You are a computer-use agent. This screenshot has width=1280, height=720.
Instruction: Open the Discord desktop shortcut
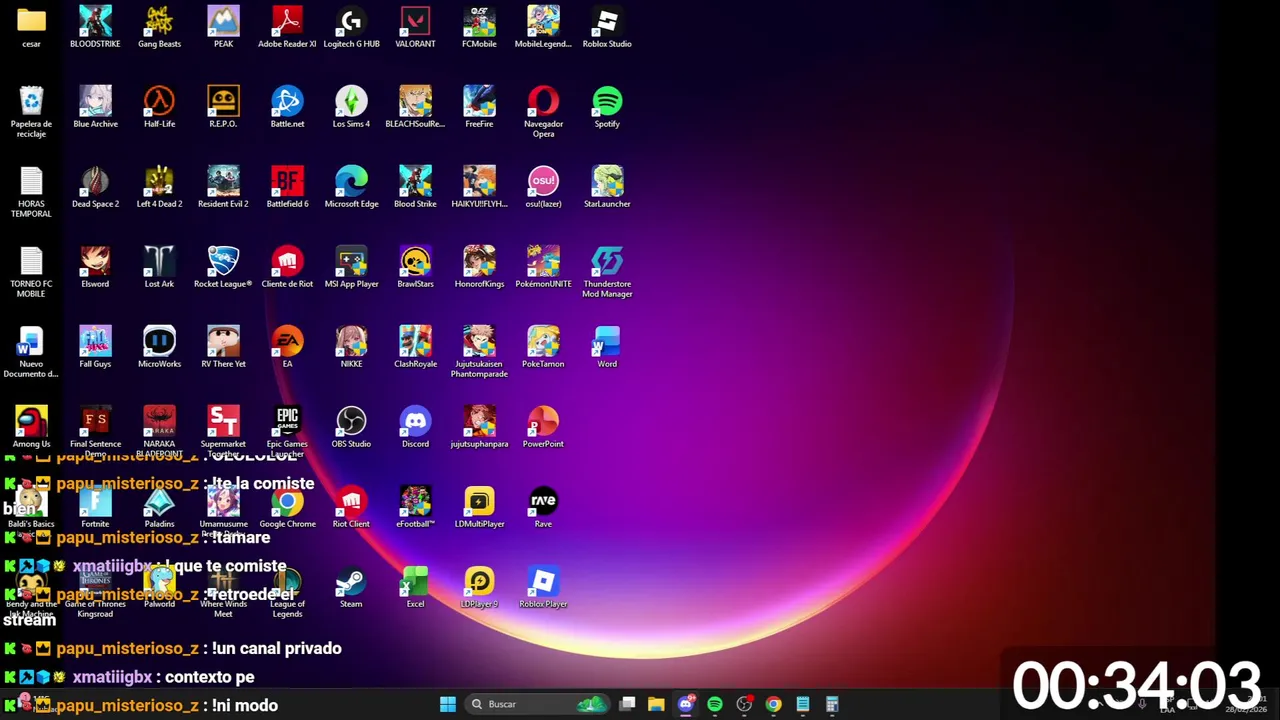click(415, 427)
